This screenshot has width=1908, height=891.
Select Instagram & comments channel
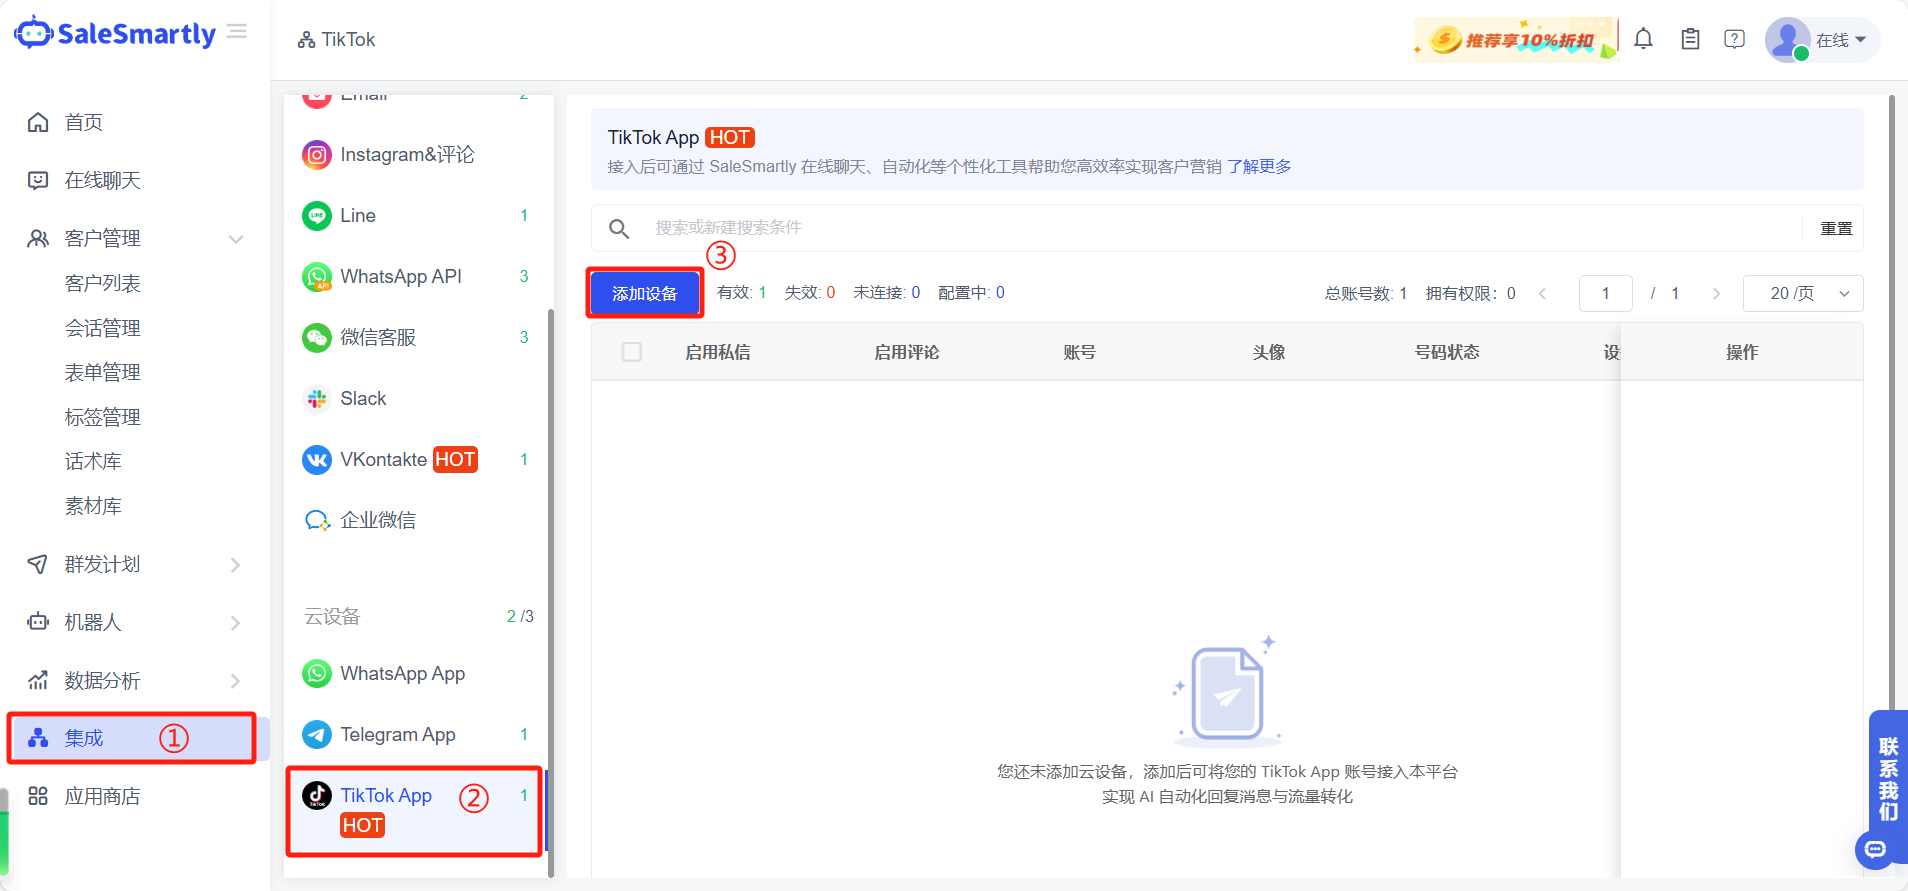406,155
